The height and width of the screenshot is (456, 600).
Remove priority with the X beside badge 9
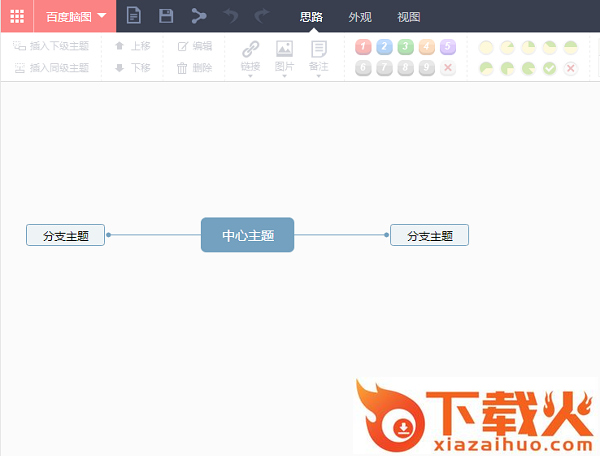click(448, 68)
